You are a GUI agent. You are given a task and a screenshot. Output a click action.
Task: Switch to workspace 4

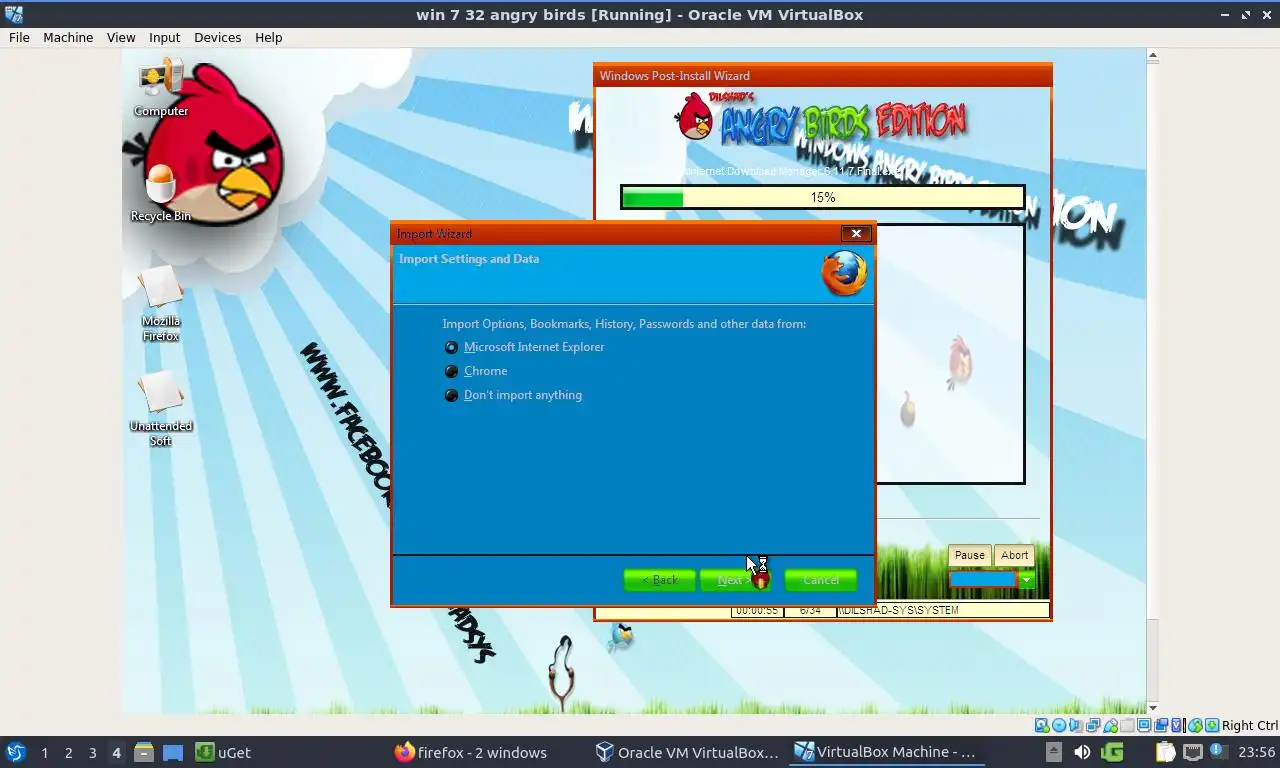(x=116, y=753)
